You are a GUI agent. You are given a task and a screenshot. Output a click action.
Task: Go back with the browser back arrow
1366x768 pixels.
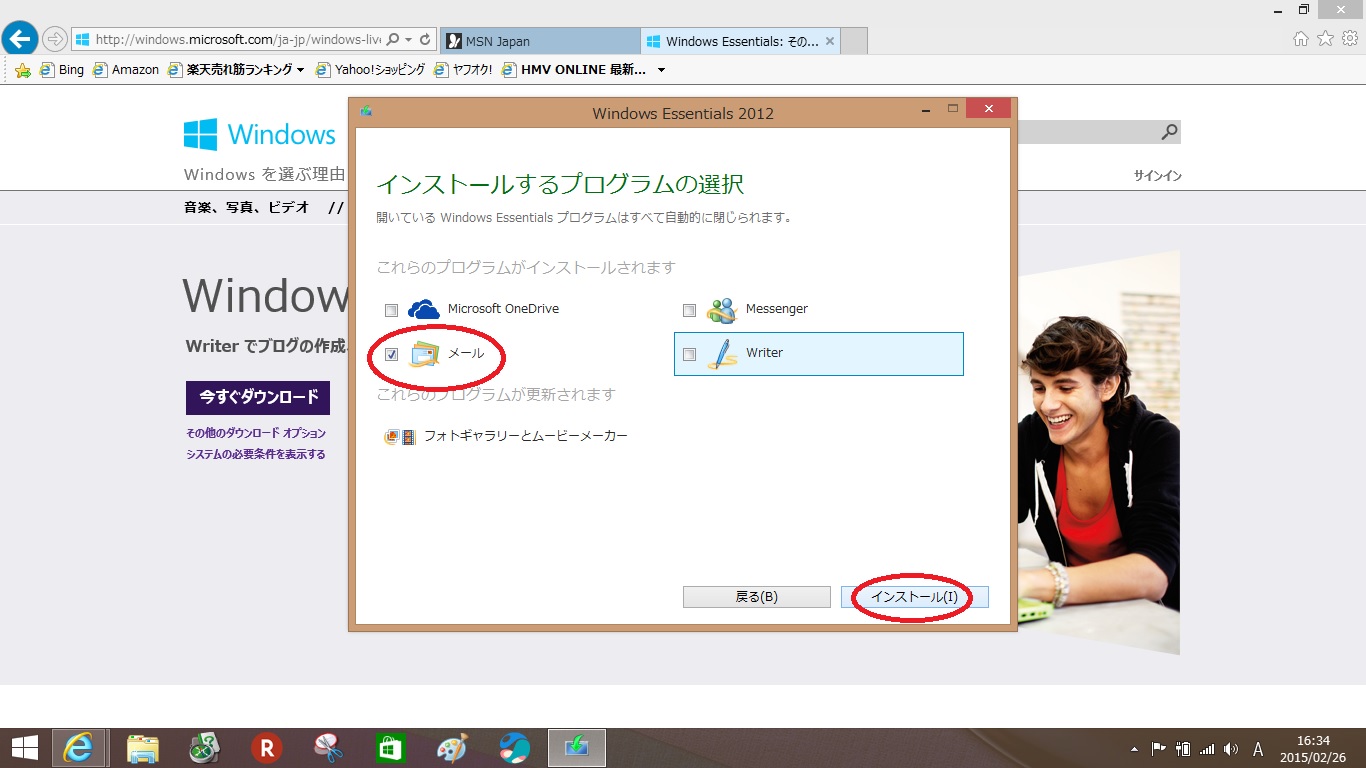[x=20, y=39]
